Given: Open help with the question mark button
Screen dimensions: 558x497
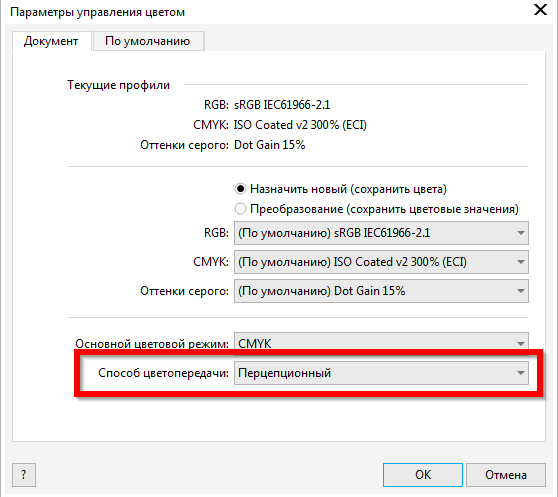Looking at the screenshot, I should tap(24, 475).
